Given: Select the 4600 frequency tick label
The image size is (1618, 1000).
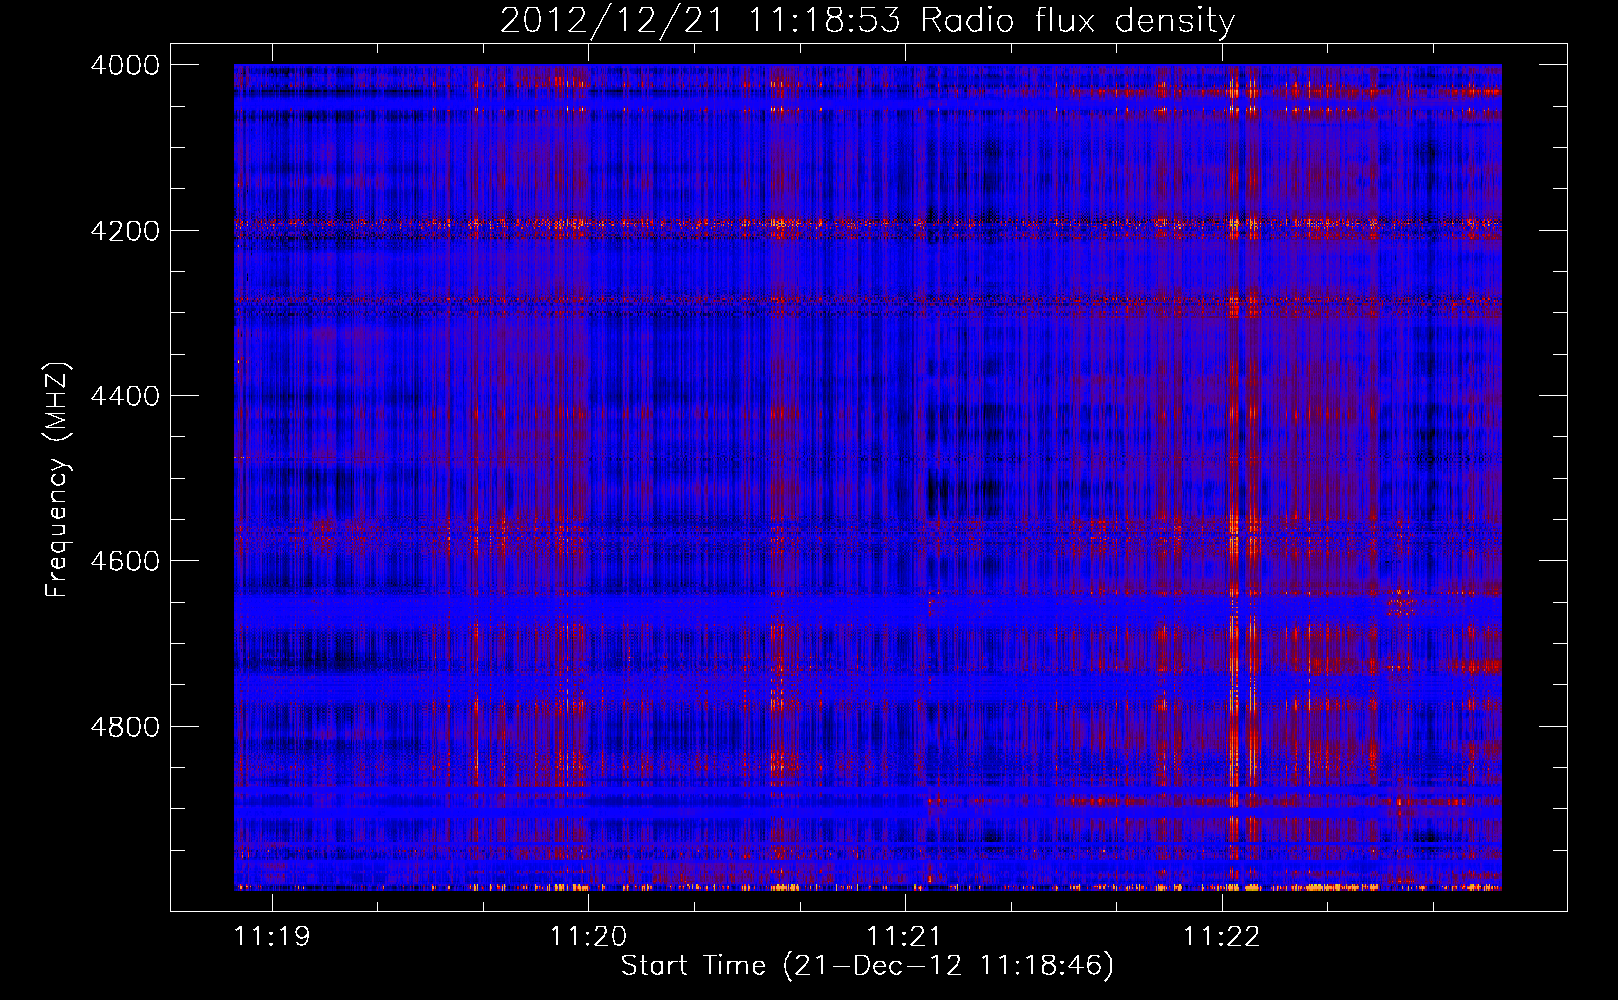Looking at the screenshot, I should 125,561.
